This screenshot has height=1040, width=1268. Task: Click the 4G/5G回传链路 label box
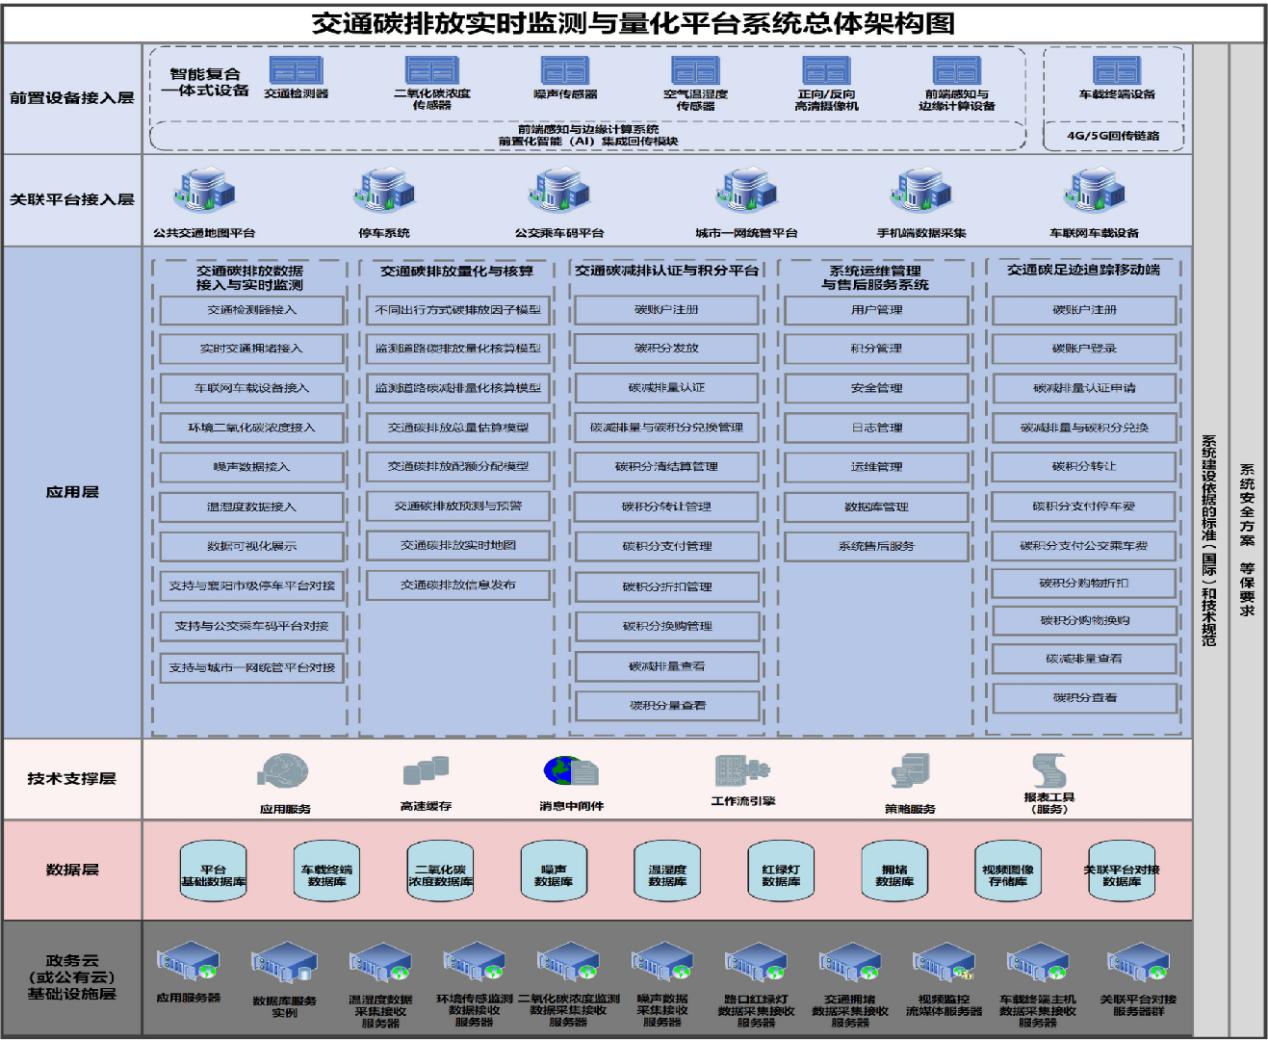pyautogui.click(x=1113, y=135)
